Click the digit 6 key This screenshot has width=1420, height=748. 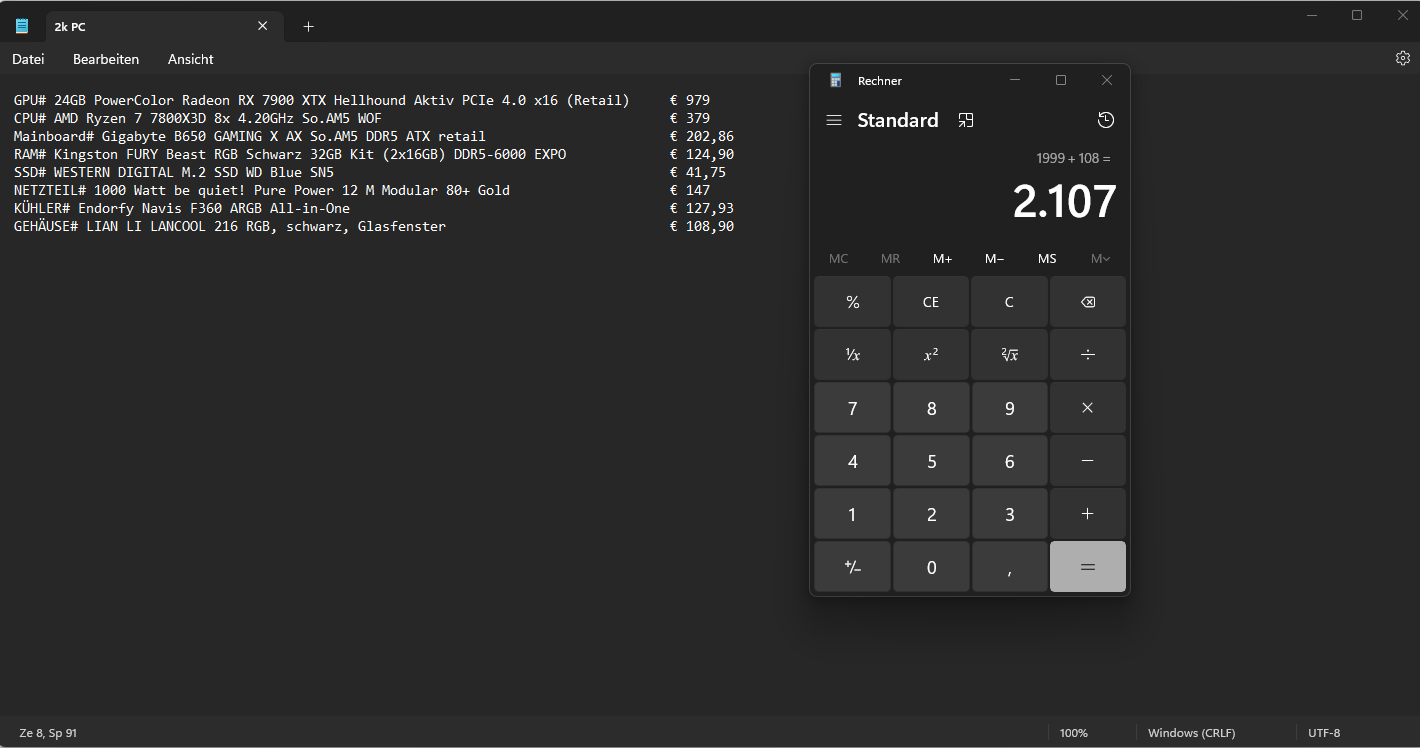click(x=1010, y=461)
